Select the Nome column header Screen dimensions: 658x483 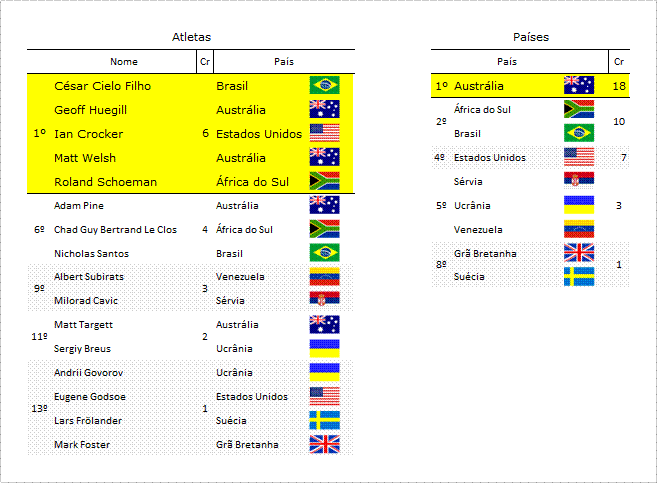coord(124,62)
